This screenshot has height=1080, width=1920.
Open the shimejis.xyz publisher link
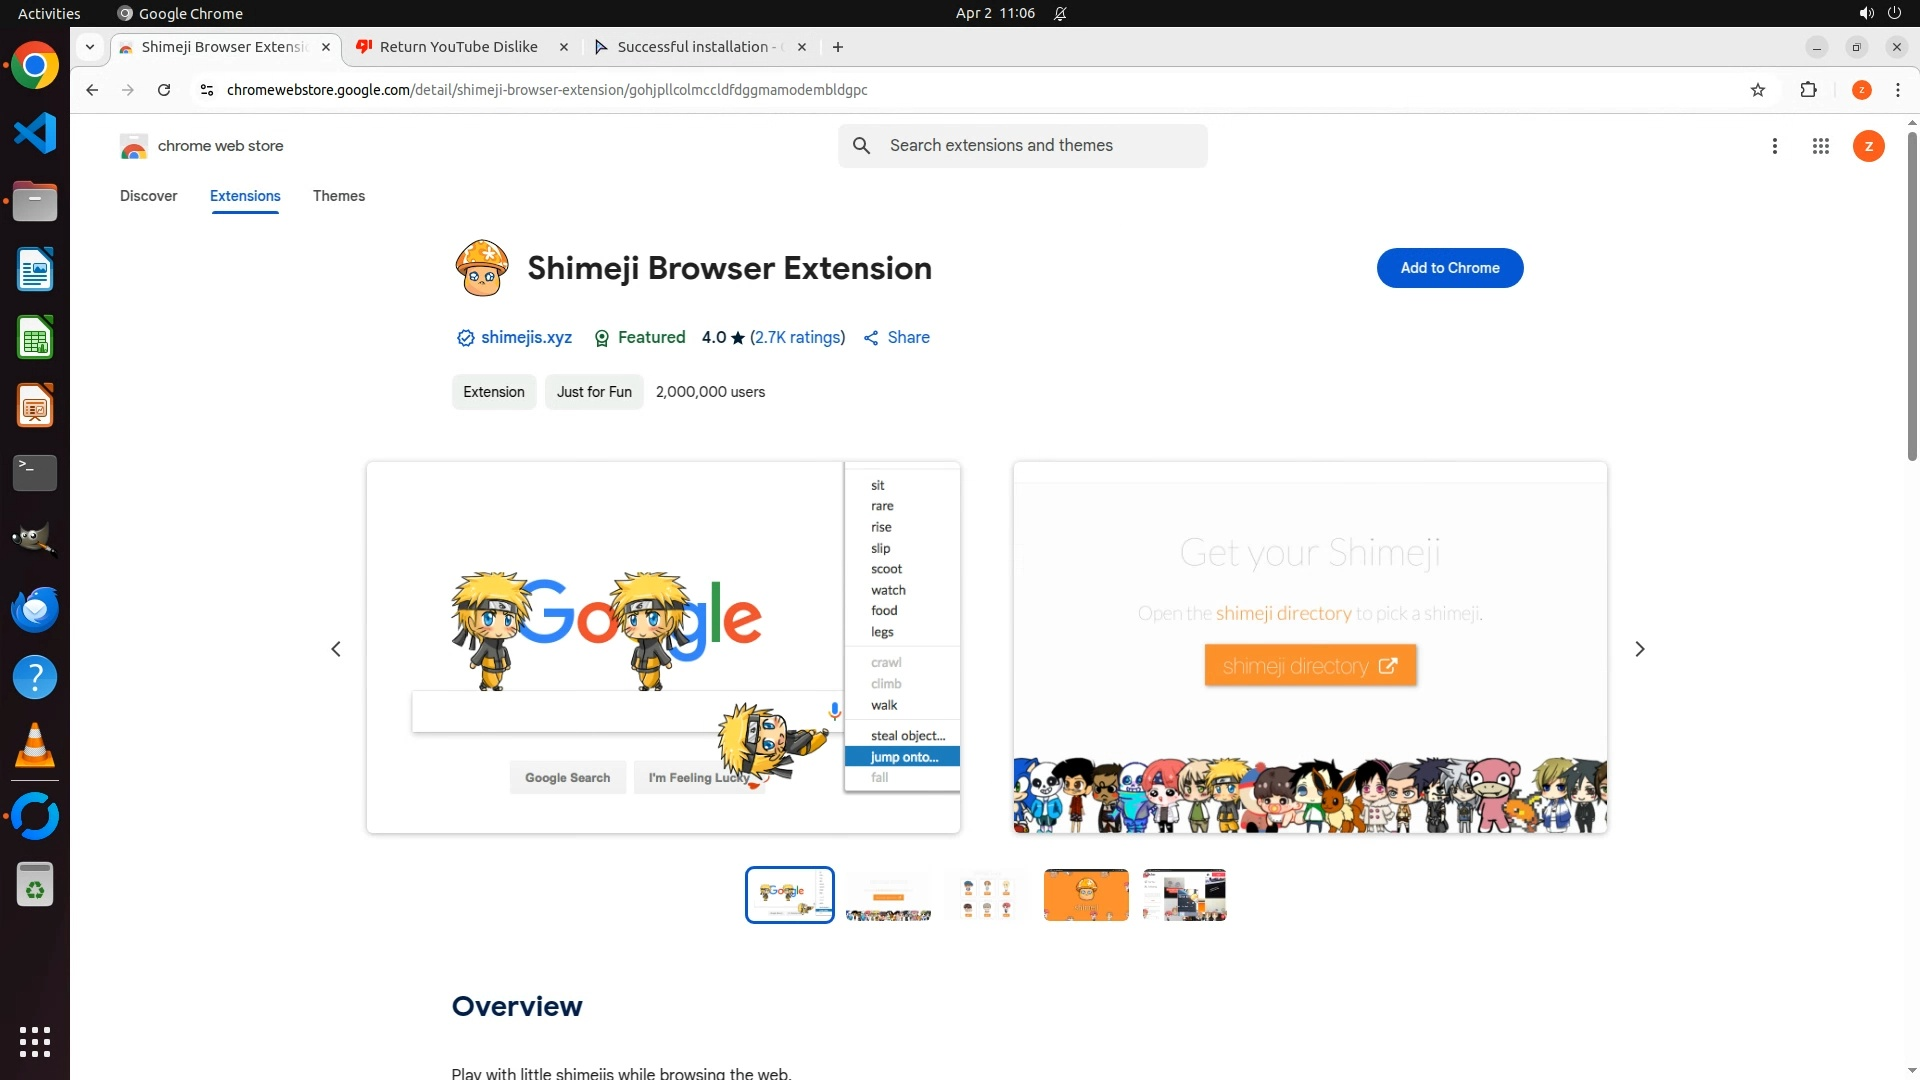pos(526,338)
